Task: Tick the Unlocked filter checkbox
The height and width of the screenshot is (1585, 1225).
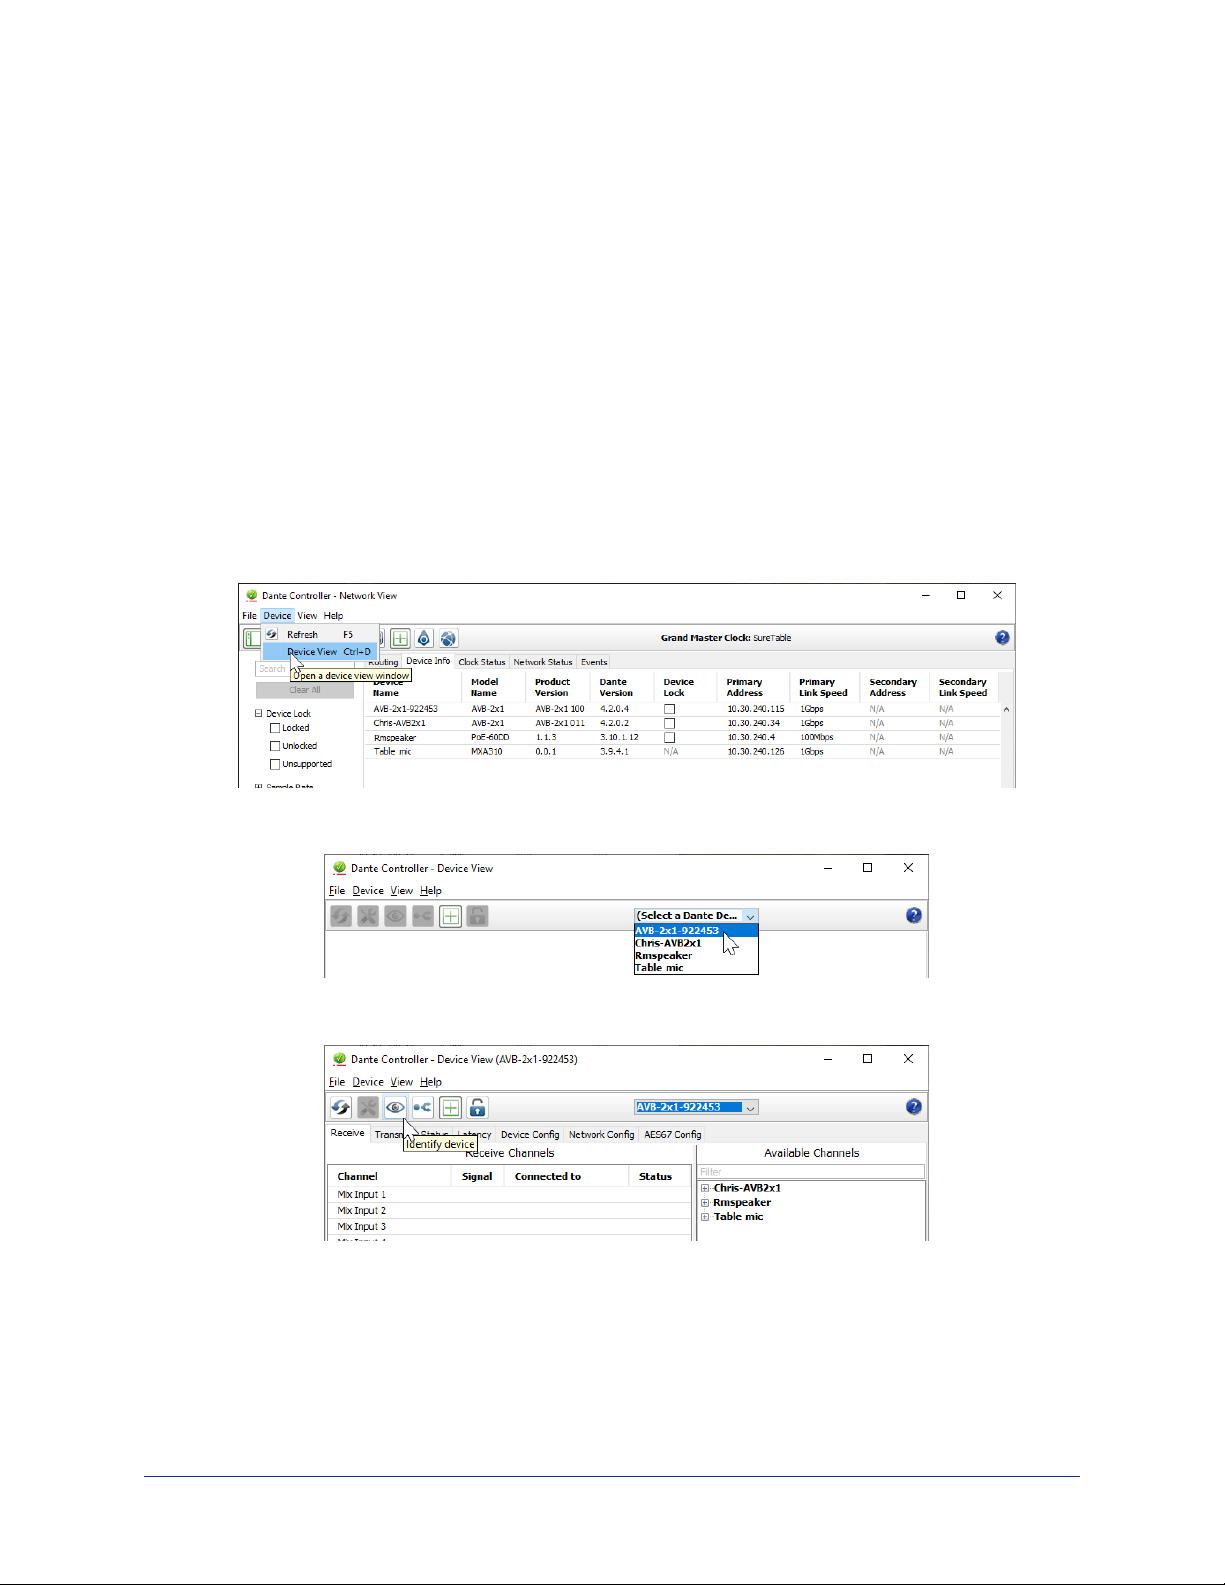Action: (x=275, y=746)
